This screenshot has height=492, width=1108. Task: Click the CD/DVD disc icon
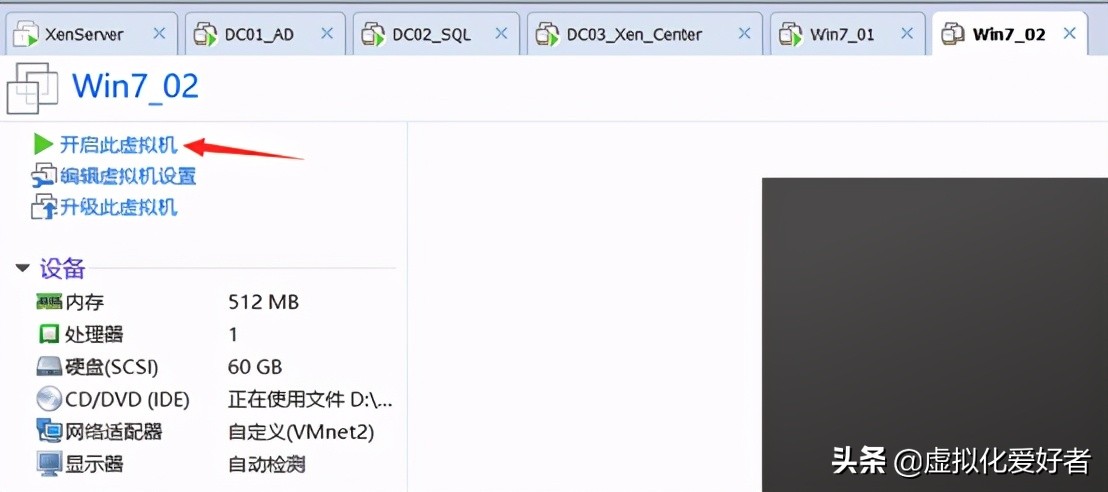(x=49, y=399)
